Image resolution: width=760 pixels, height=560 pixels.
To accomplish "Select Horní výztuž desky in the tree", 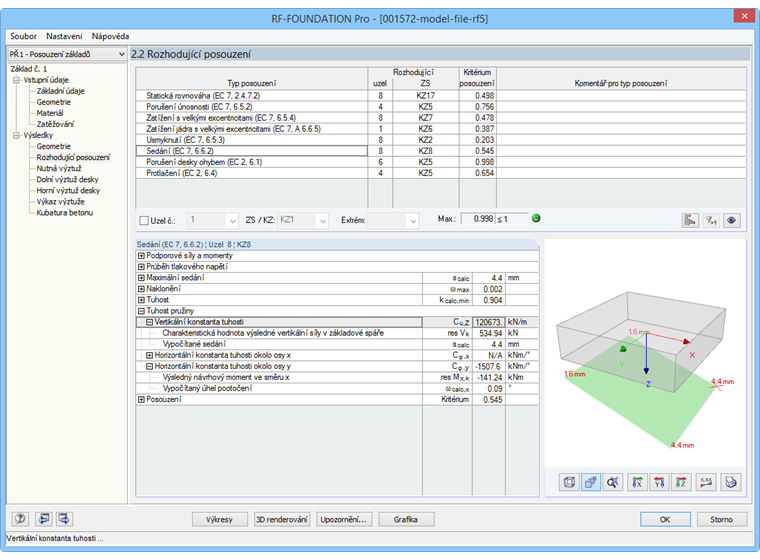I will [x=68, y=191].
